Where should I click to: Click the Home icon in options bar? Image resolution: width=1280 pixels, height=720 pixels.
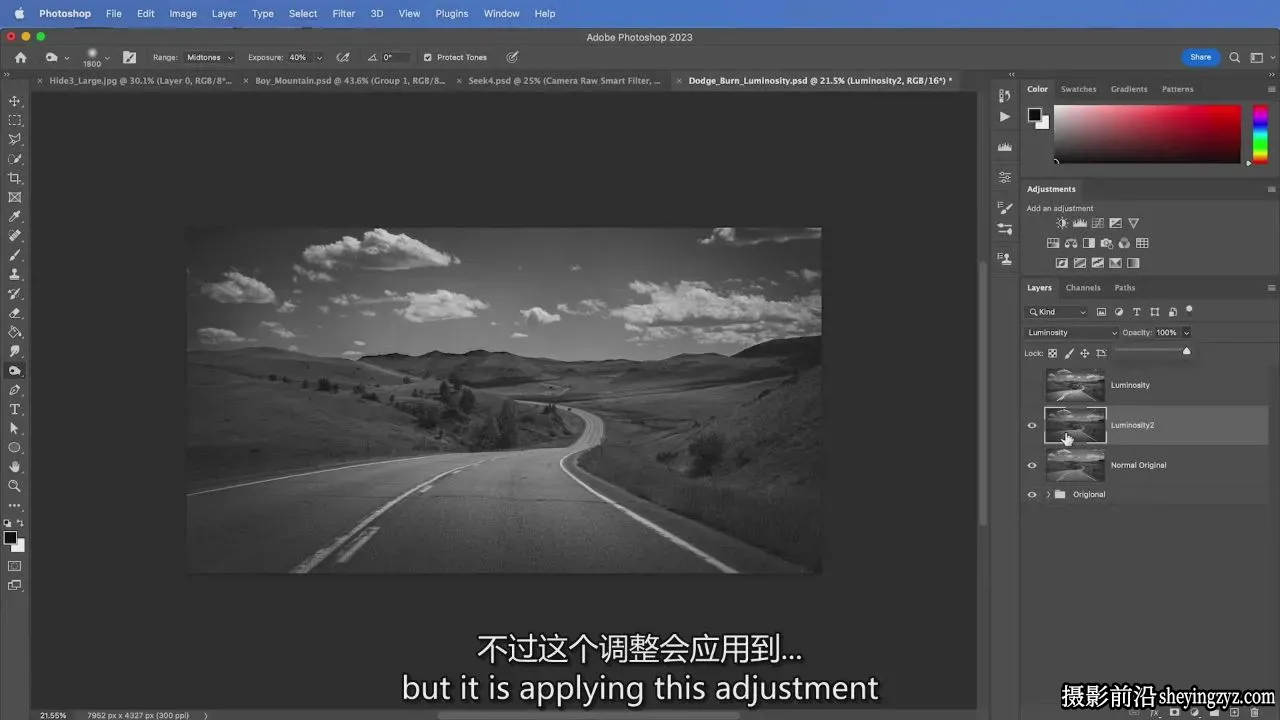[x=20, y=57]
